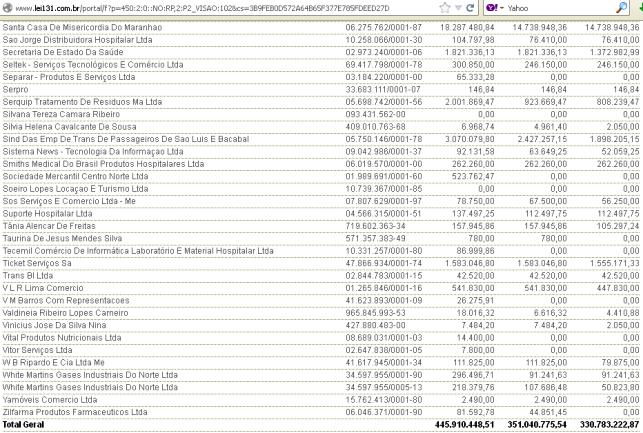Viewport: 643px width, 433px height.
Task: Select Serquip Tratamento De Residuos Ma Ltda
Action: 82,102
